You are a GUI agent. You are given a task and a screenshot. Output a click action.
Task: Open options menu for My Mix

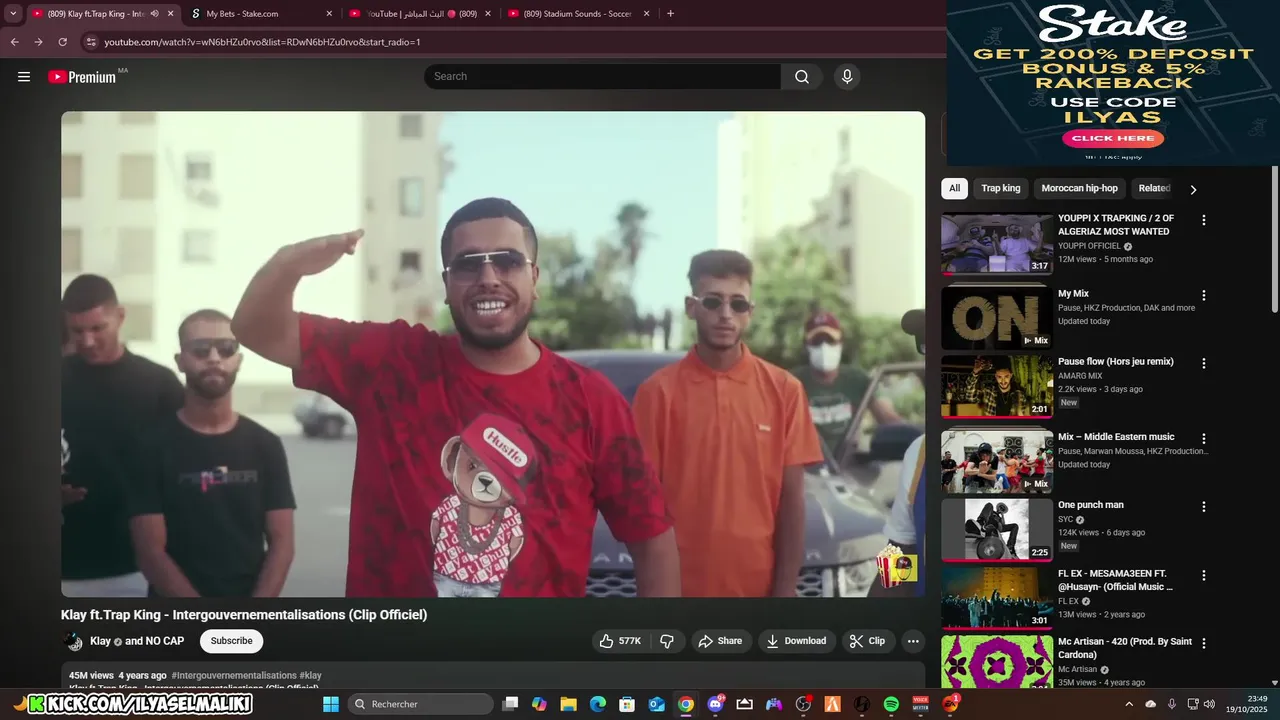(x=1204, y=296)
